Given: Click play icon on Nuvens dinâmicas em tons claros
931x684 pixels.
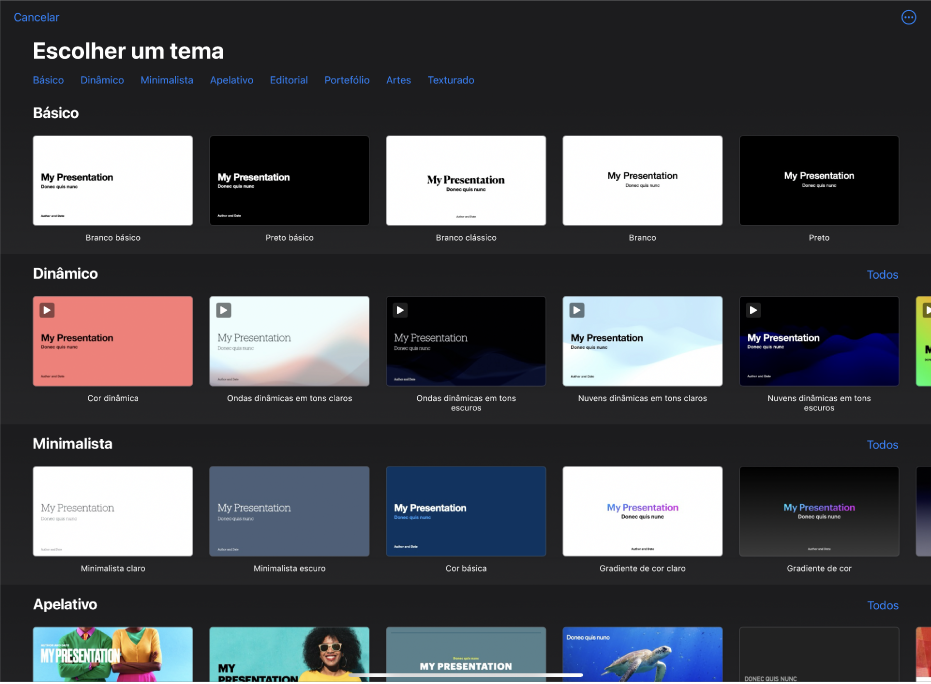Looking at the screenshot, I should [x=577, y=310].
